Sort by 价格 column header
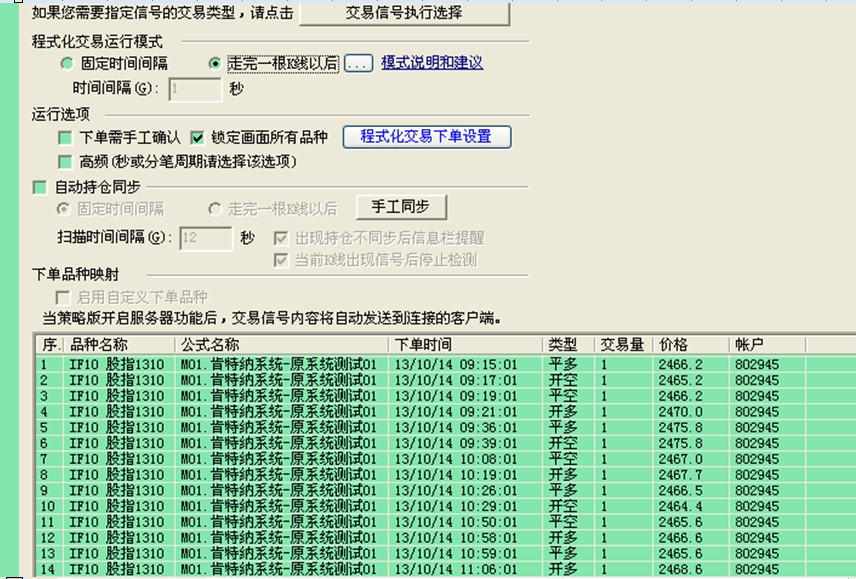The width and height of the screenshot is (856, 579). coord(691,345)
